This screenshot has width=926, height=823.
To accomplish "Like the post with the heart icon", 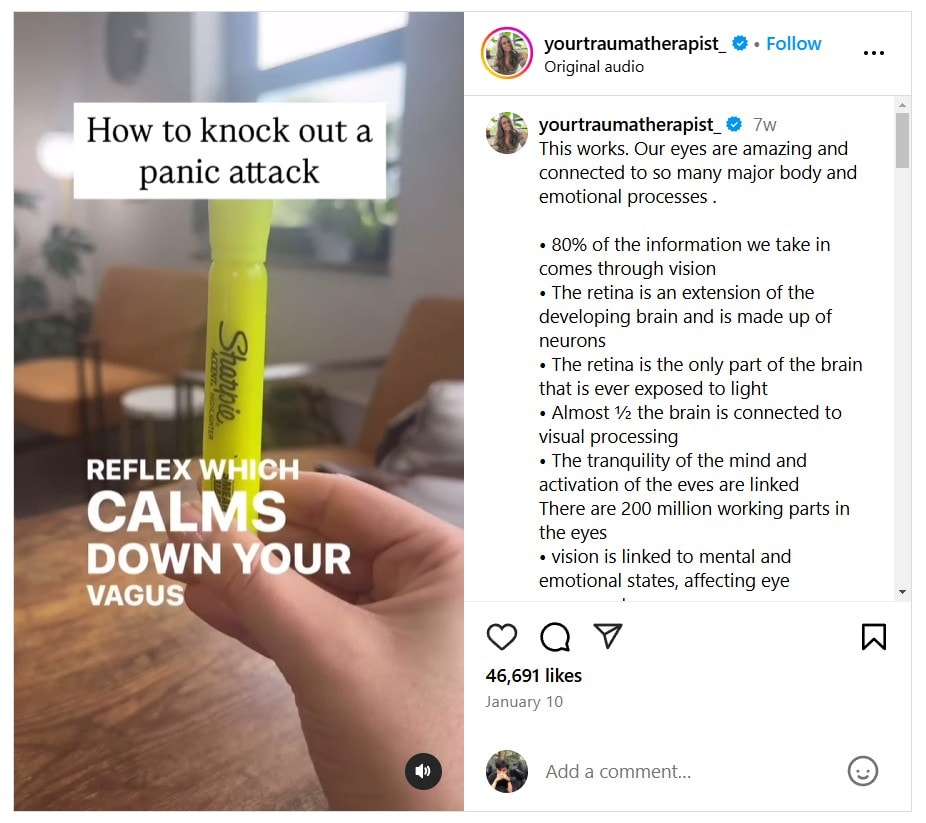I will 501,637.
